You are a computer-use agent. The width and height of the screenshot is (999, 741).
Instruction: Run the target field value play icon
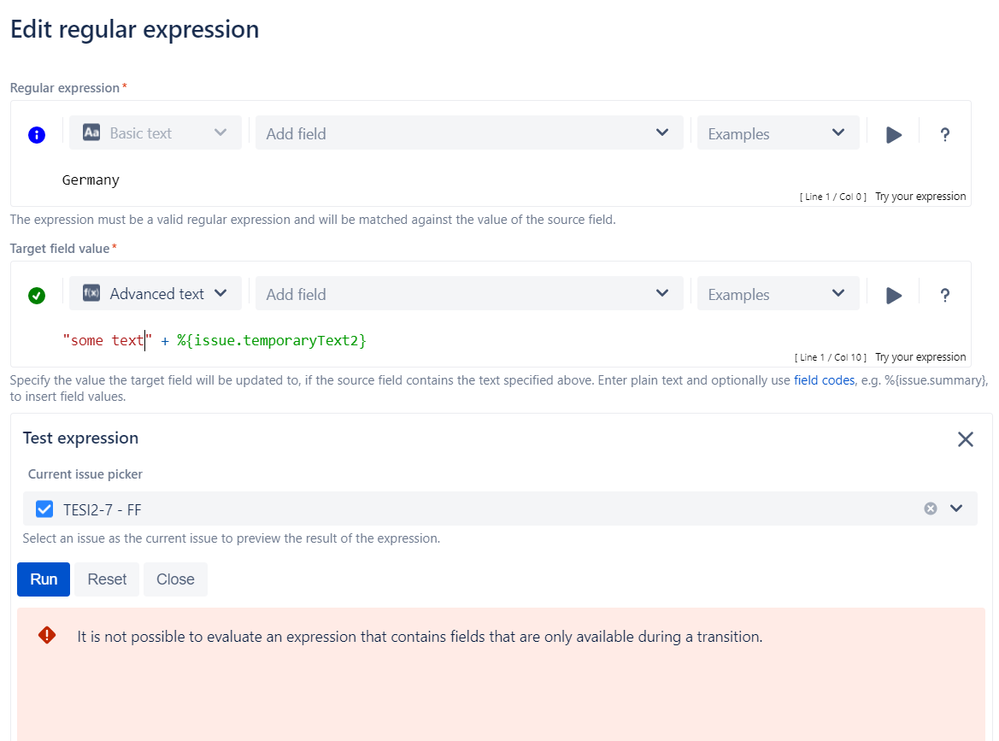894,295
